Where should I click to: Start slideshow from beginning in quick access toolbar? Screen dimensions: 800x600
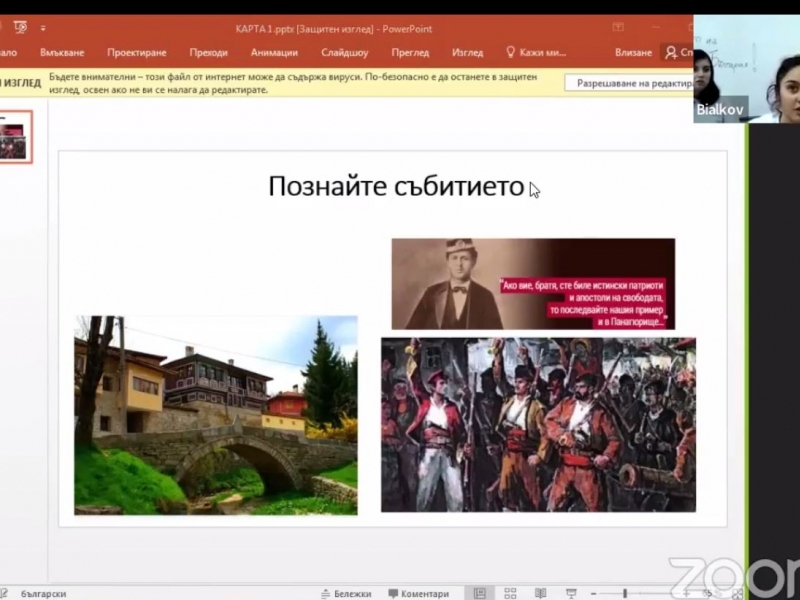pyautogui.click(x=20, y=27)
